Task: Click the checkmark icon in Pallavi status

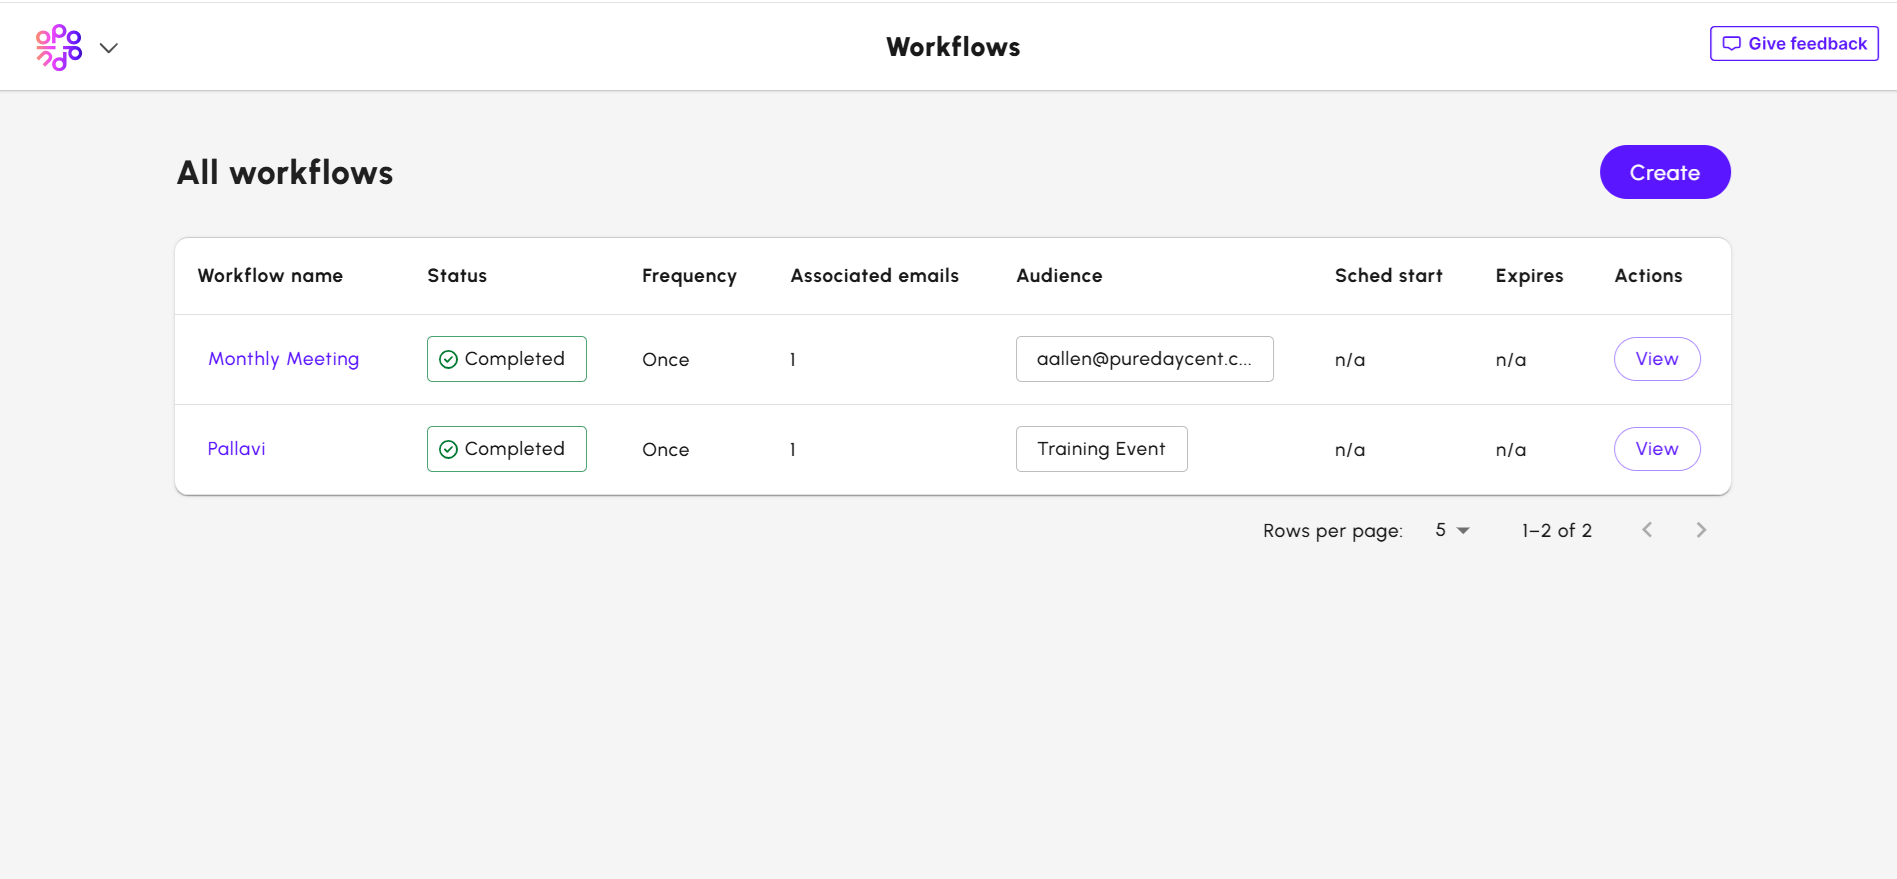Action: [x=449, y=450]
